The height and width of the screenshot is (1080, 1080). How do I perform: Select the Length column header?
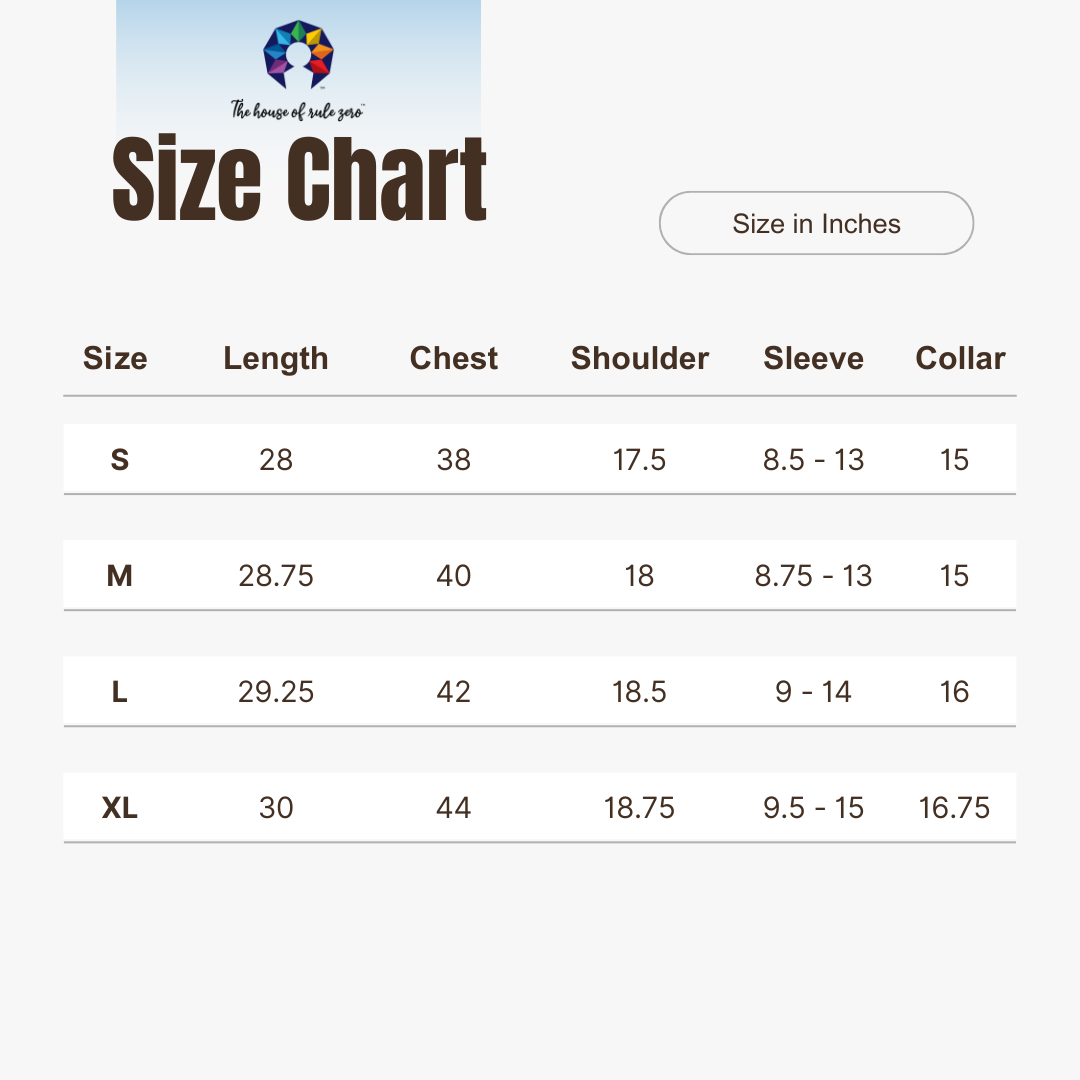click(276, 359)
